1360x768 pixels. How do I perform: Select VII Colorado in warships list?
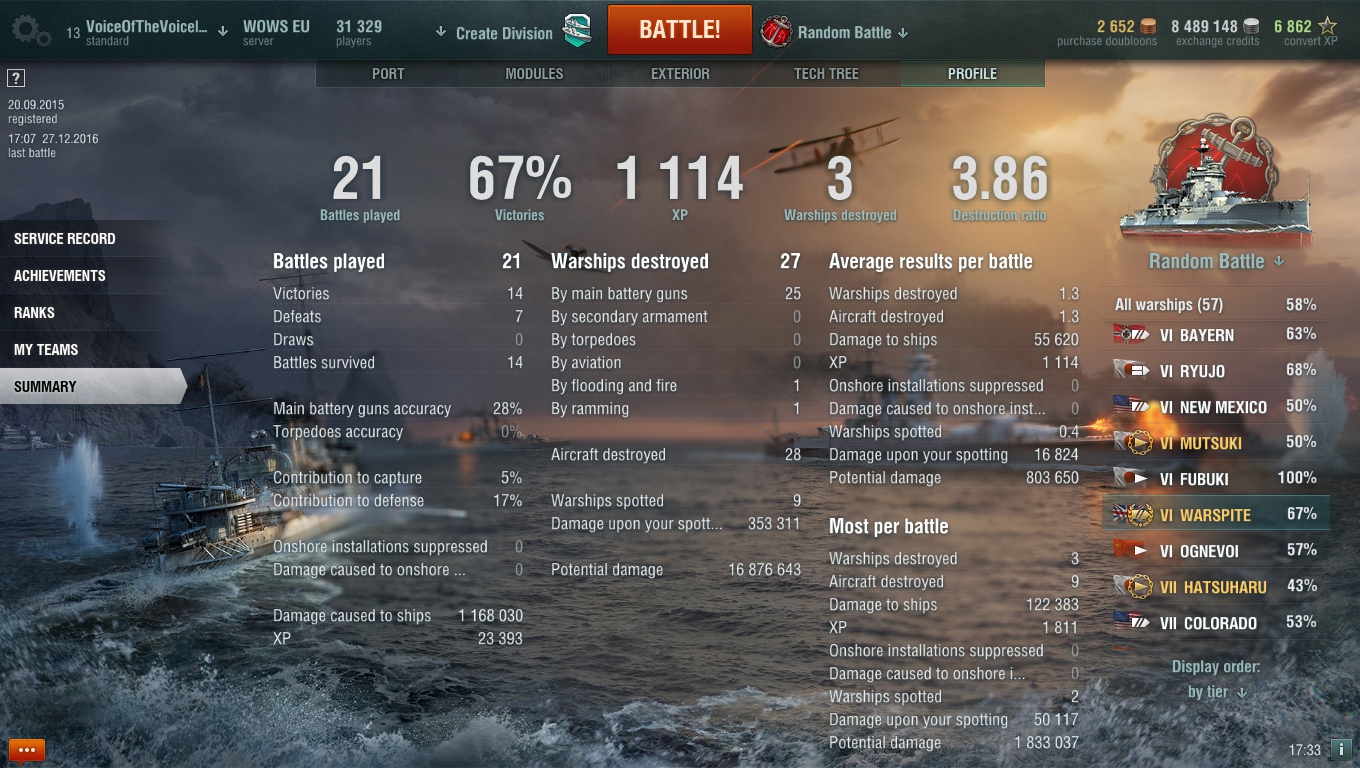click(1216, 623)
